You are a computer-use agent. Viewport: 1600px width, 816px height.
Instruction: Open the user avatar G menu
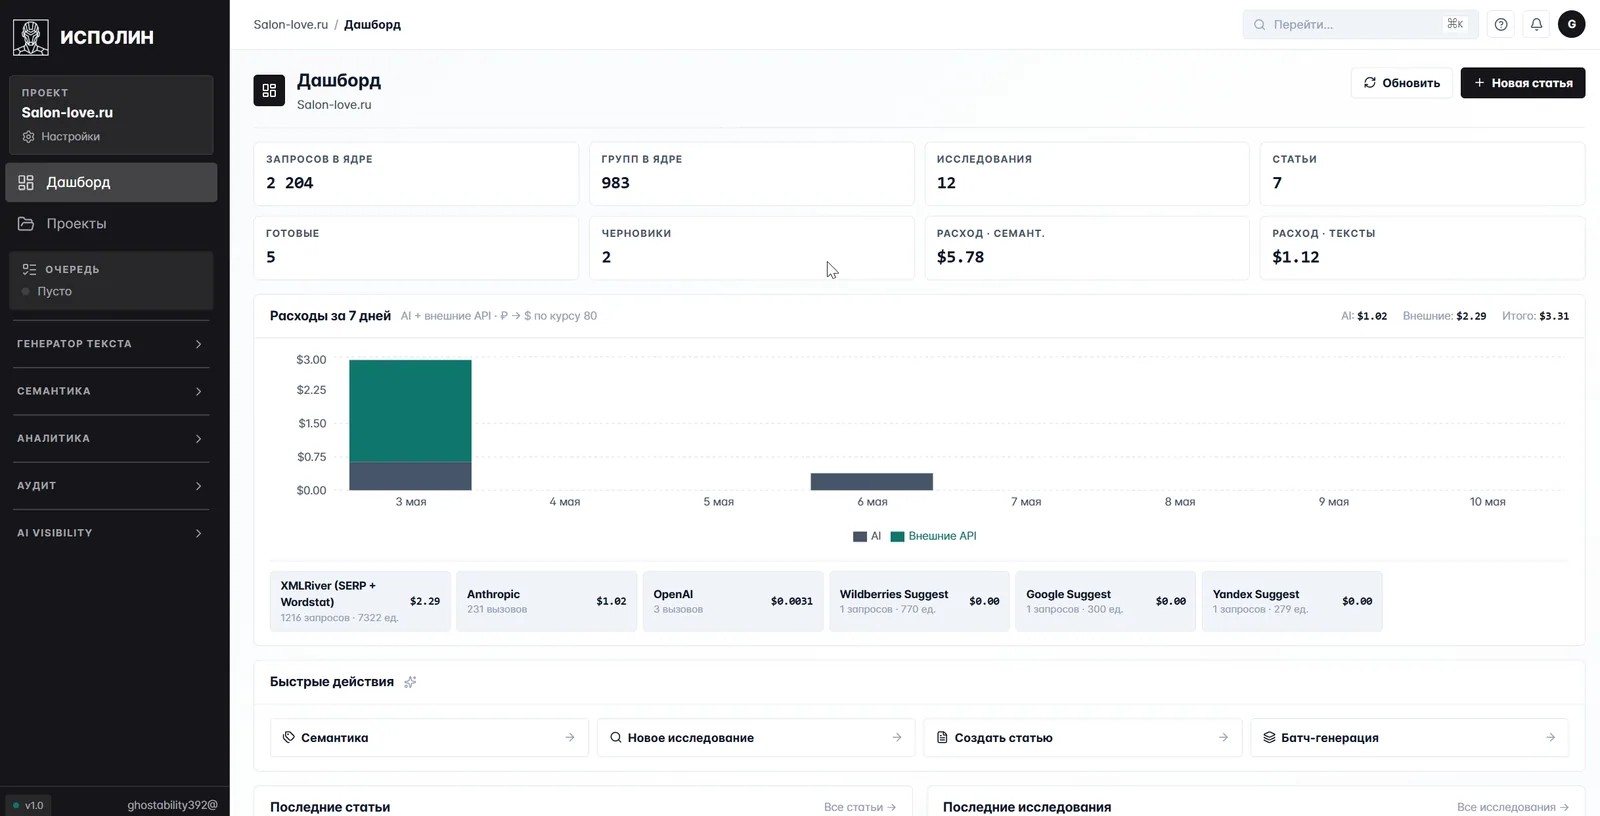tap(1571, 24)
